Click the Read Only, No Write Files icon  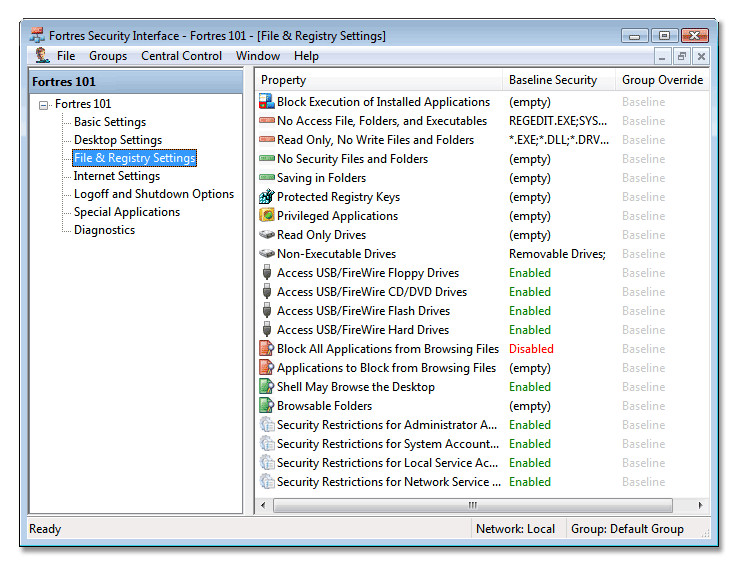click(267, 139)
